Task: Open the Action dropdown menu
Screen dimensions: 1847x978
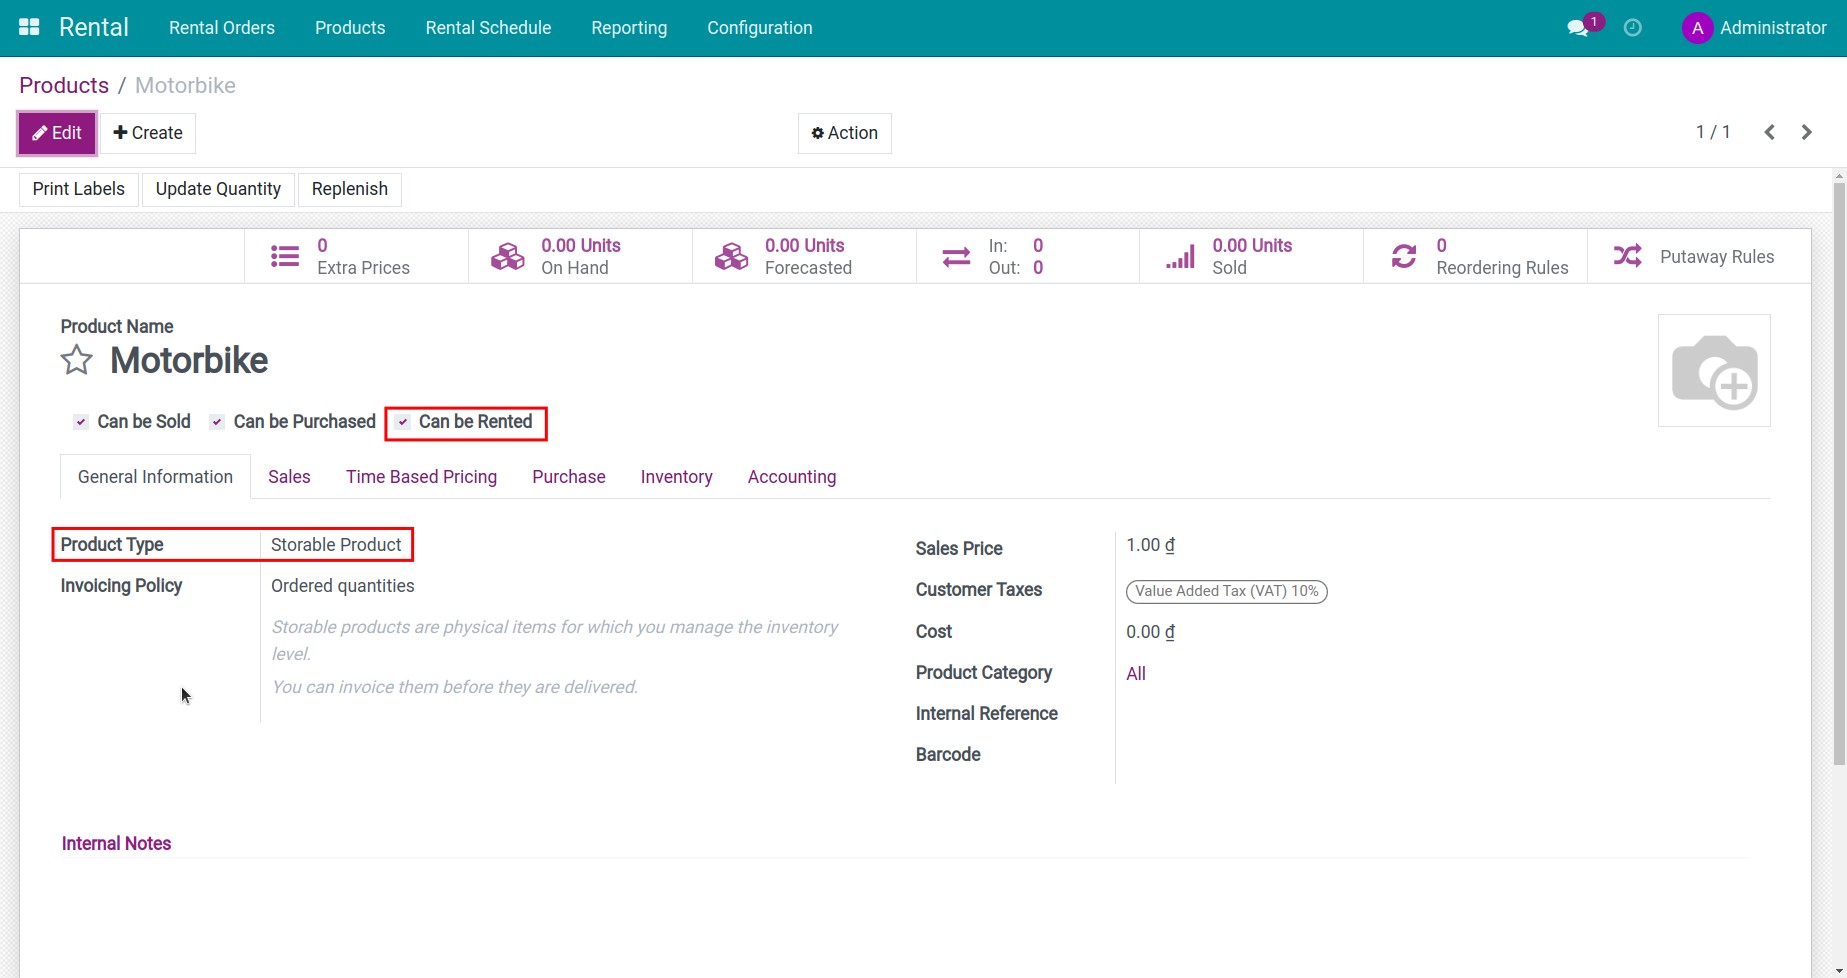Action: tap(844, 132)
